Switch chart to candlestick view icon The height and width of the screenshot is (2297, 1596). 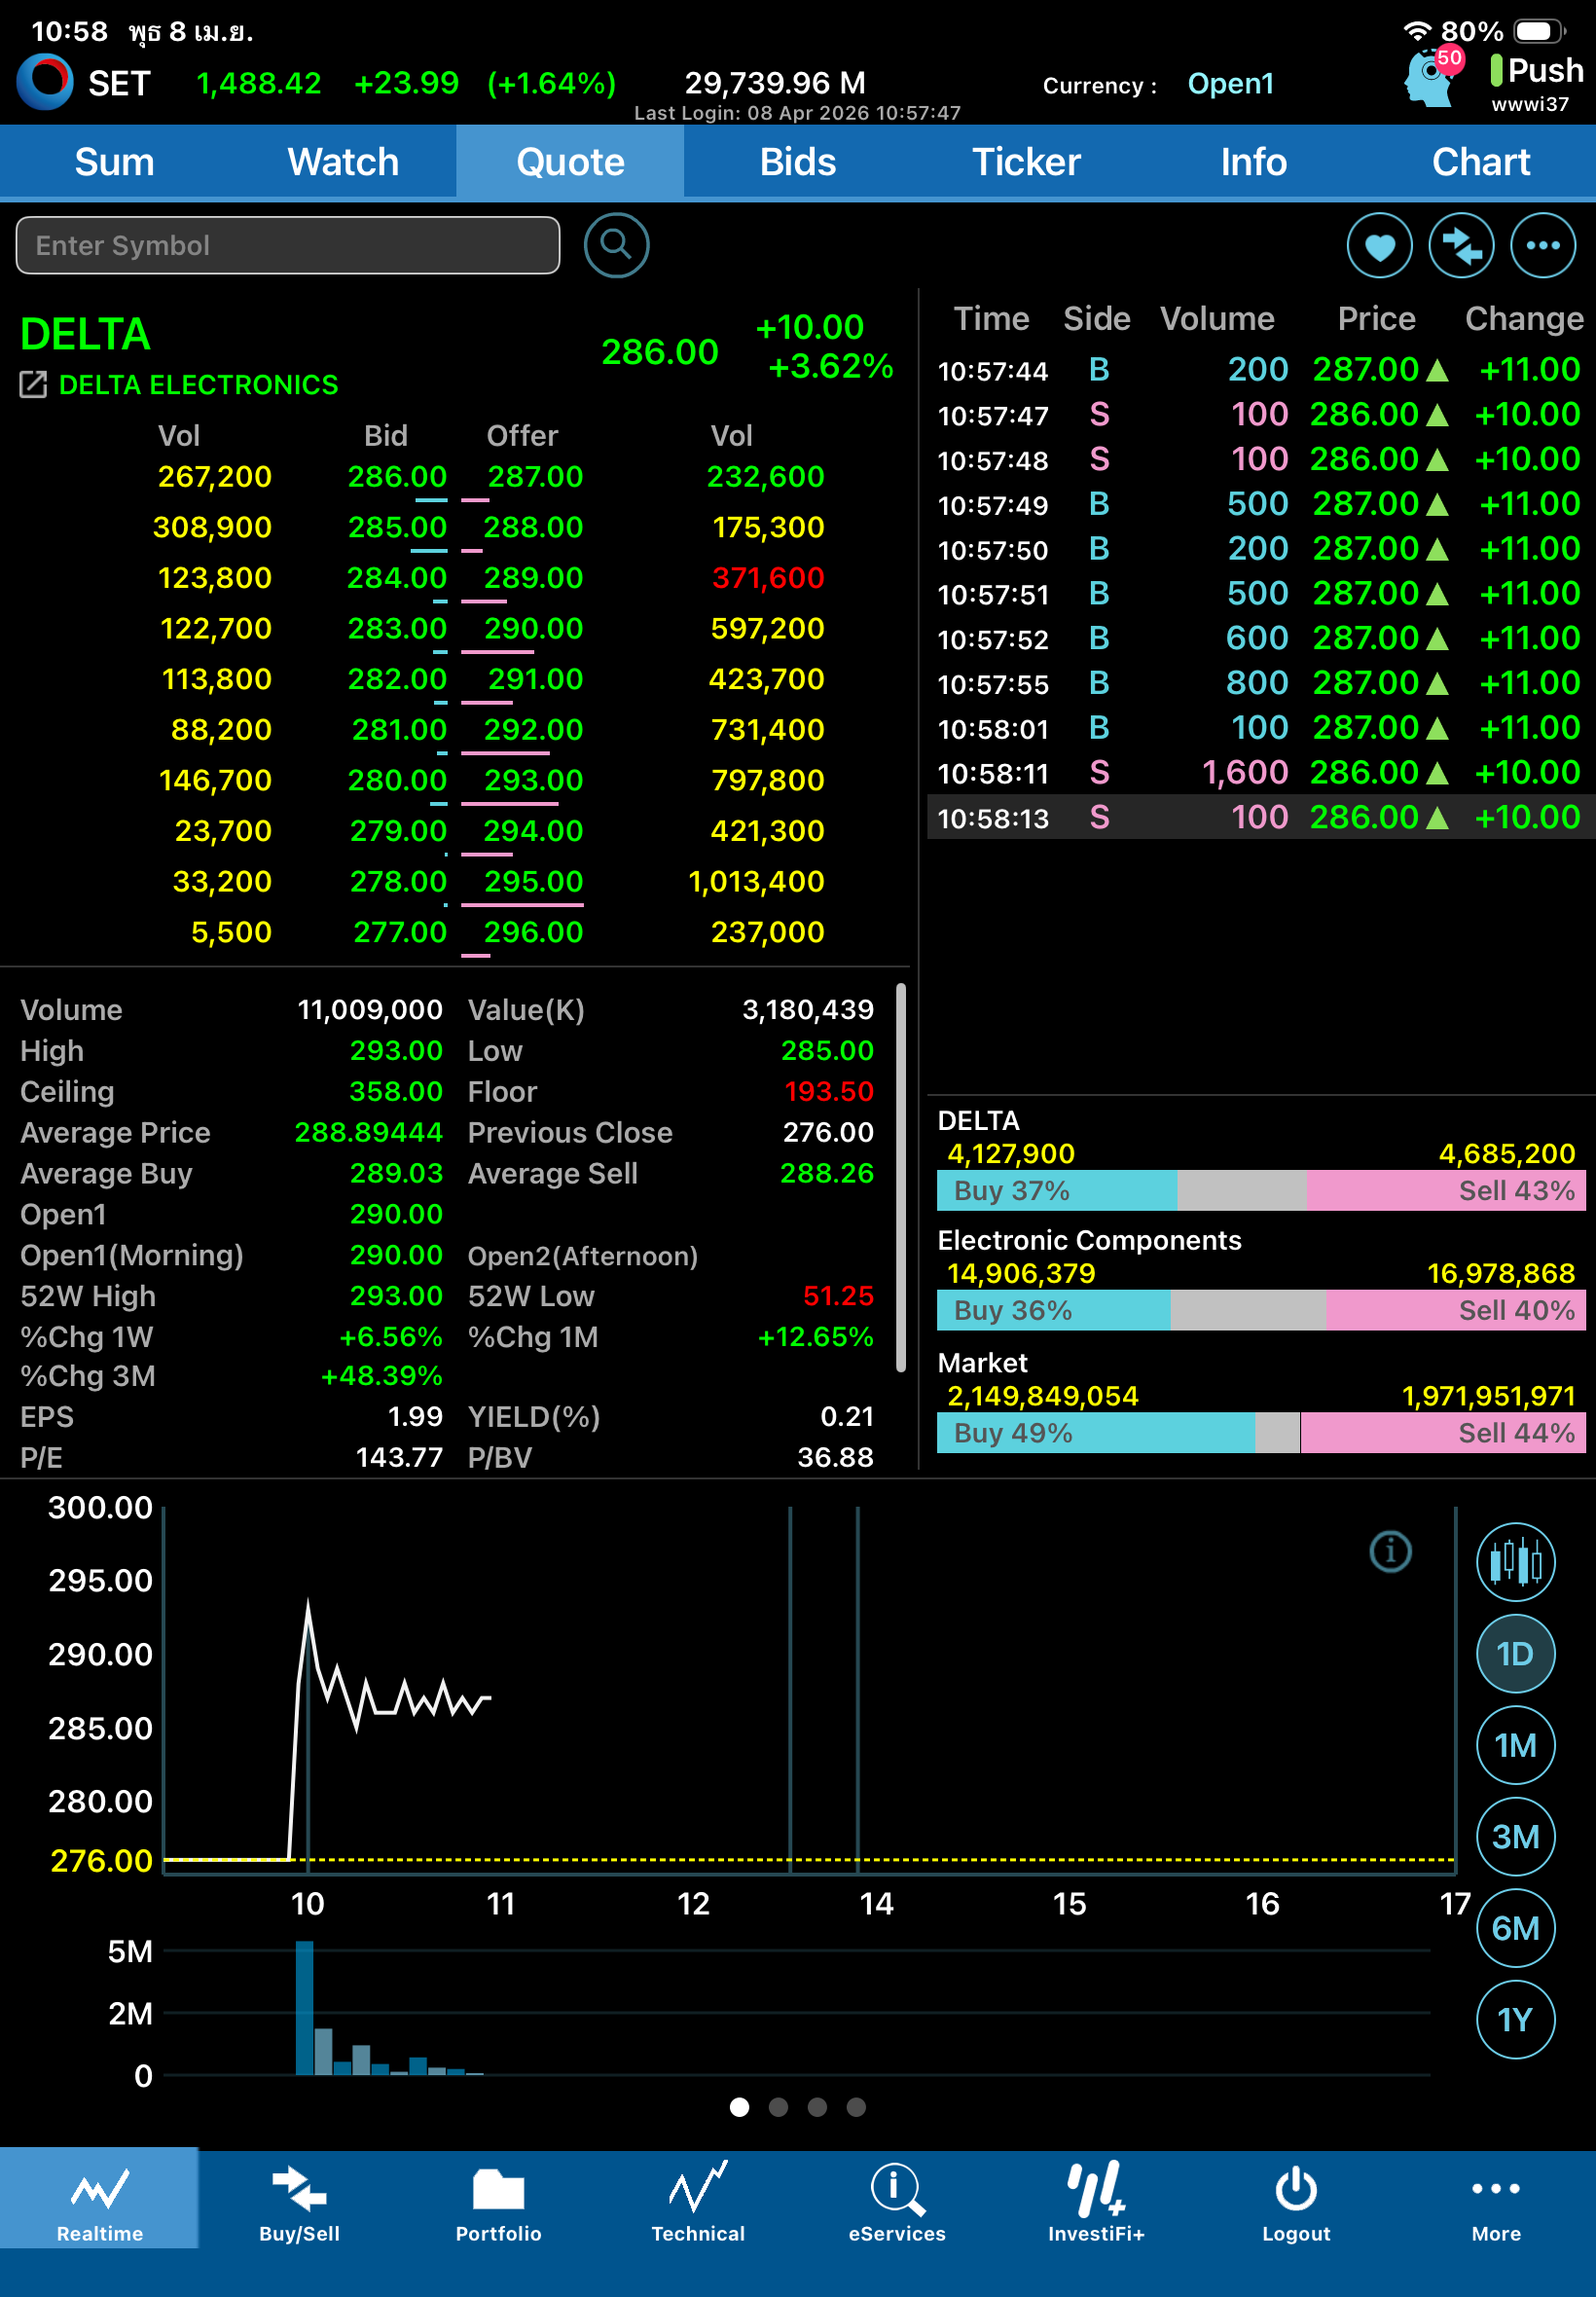[1515, 1561]
